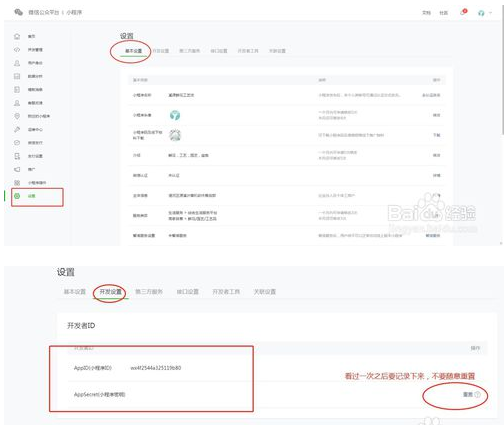Click the WeChat logo in the header
The height and width of the screenshot is (425, 504).
(18, 12)
